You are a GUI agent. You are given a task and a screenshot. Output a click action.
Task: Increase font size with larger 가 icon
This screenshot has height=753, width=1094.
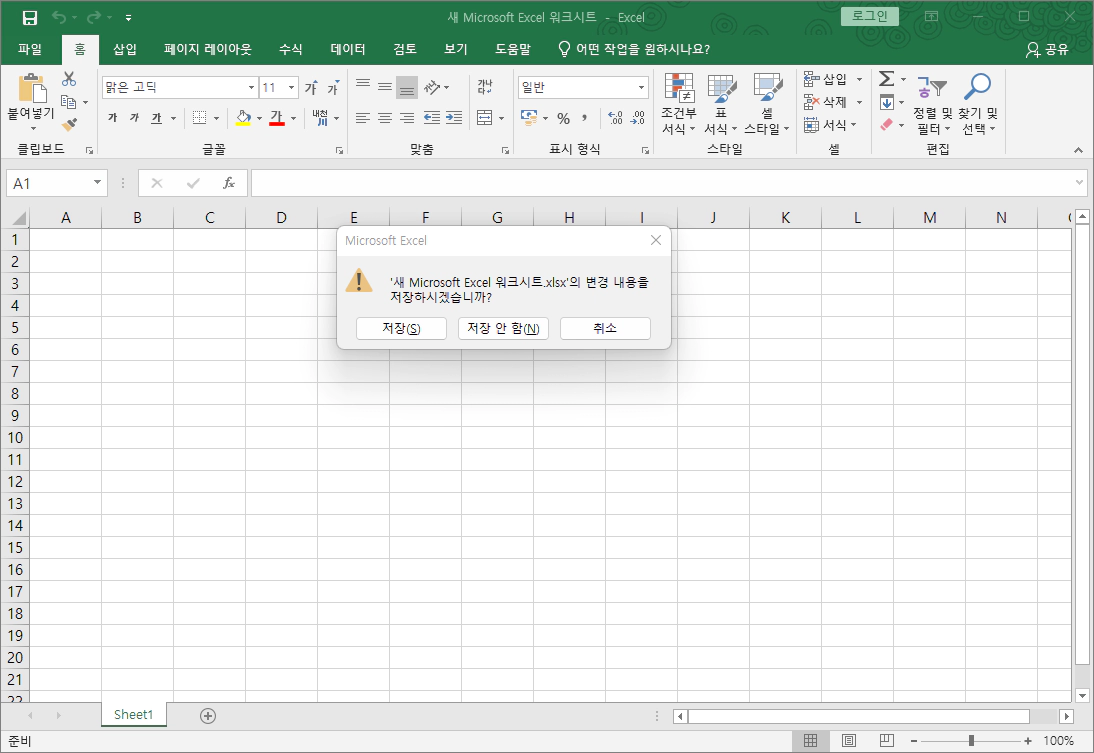(312, 87)
